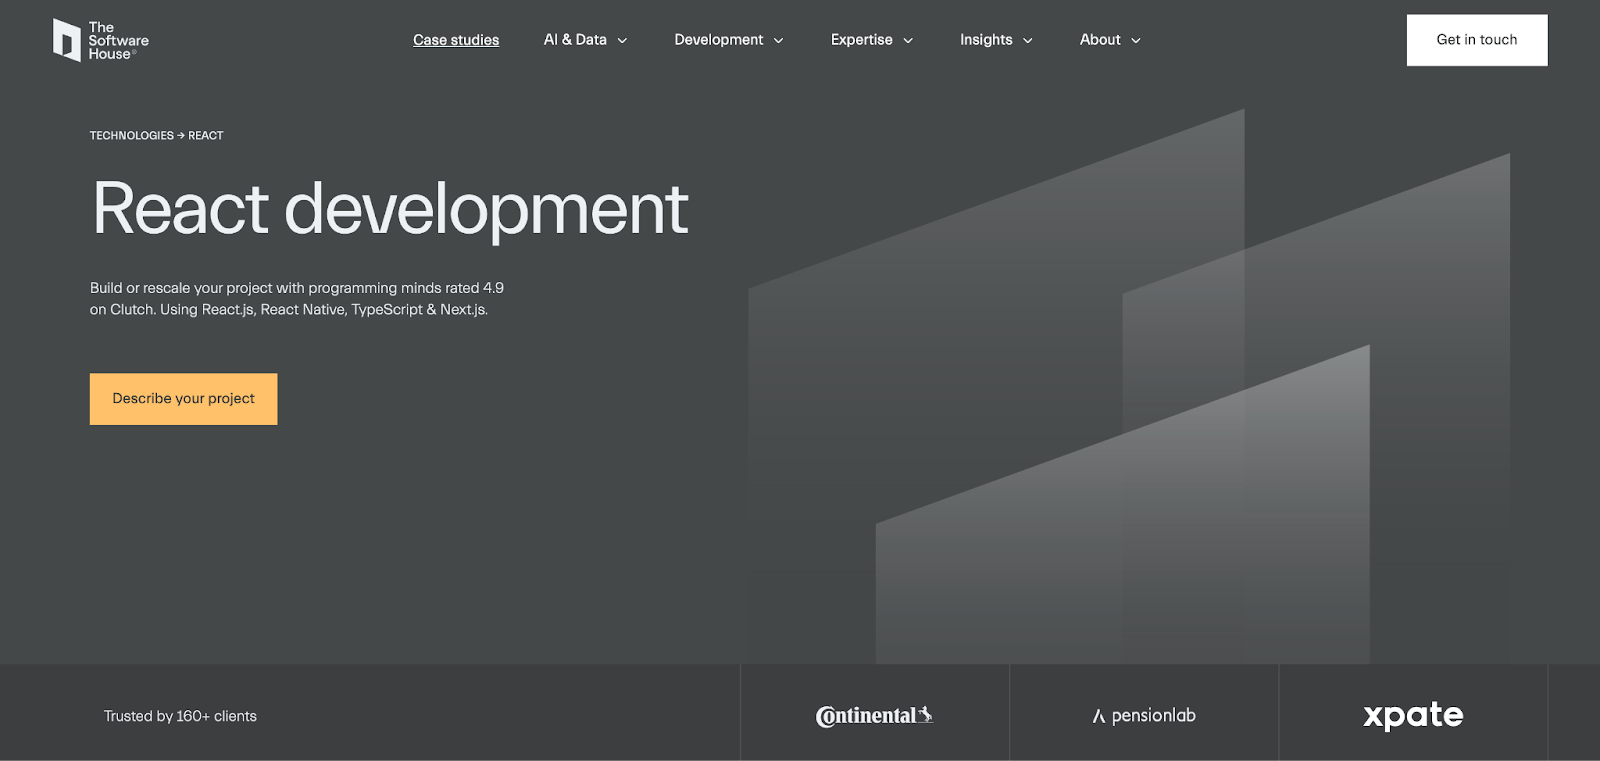Image resolution: width=1600 pixels, height=761 pixels.
Task: Open the Development menu
Action: [x=718, y=40]
